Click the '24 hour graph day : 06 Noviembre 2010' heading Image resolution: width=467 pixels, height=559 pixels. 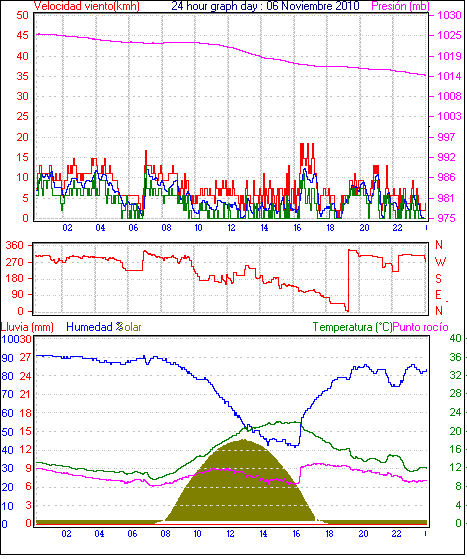(x=266, y=6)
